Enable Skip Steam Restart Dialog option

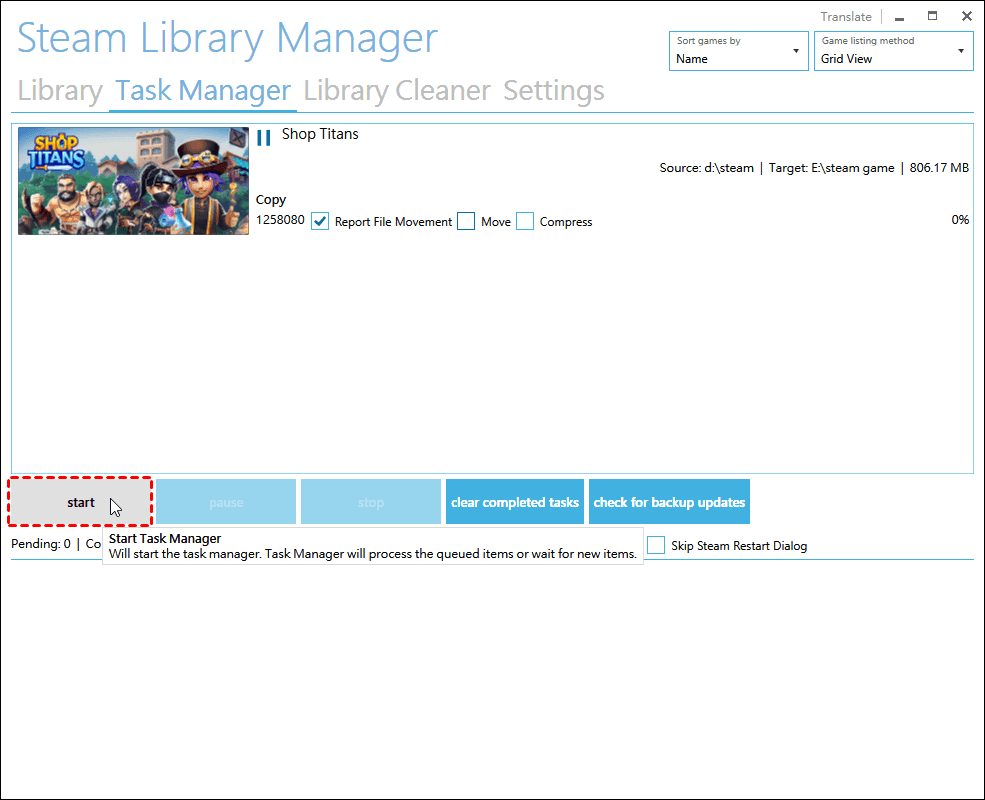(656, 545)
